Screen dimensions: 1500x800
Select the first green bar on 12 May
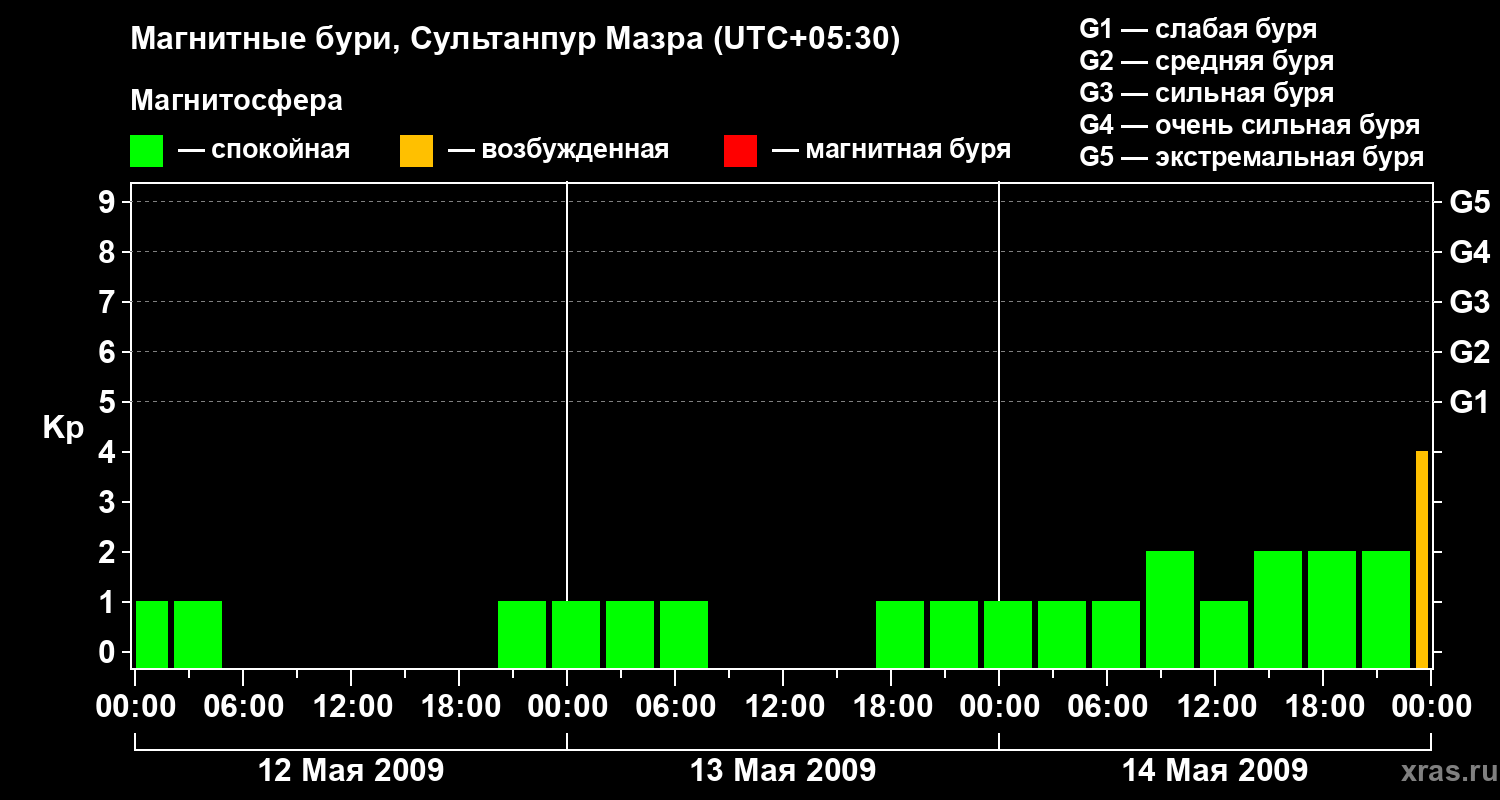[152, 634]
